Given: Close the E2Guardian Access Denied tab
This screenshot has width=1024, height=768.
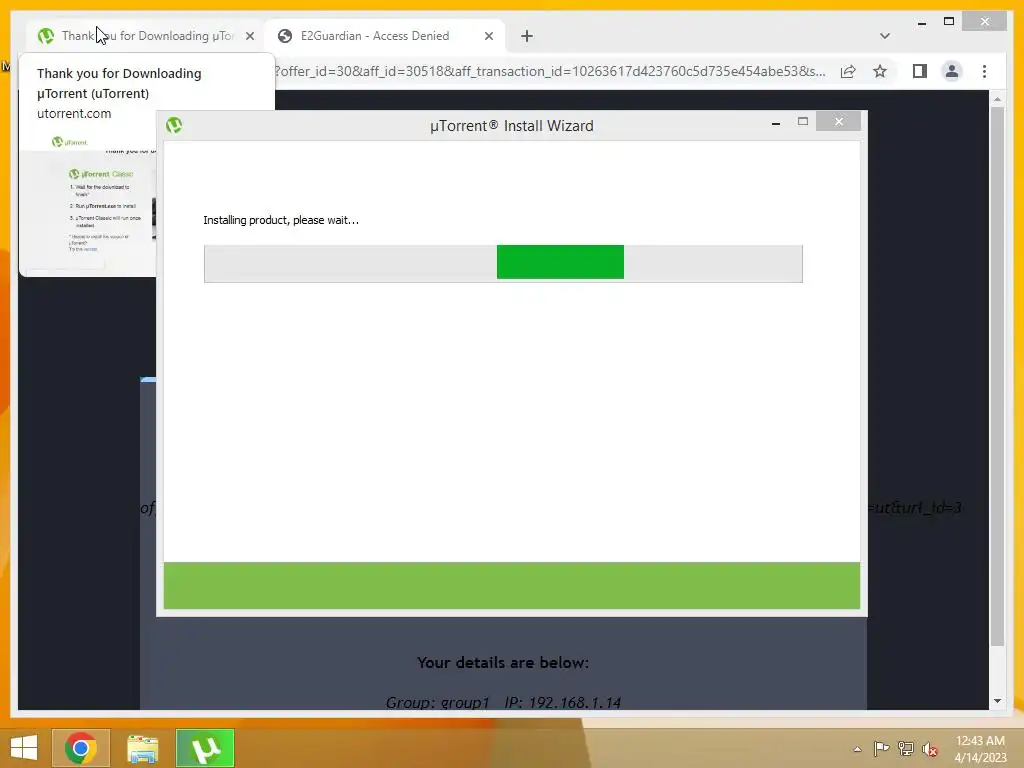Looking at the screenshot, I should pyautogui.click(x=488, y=36).
